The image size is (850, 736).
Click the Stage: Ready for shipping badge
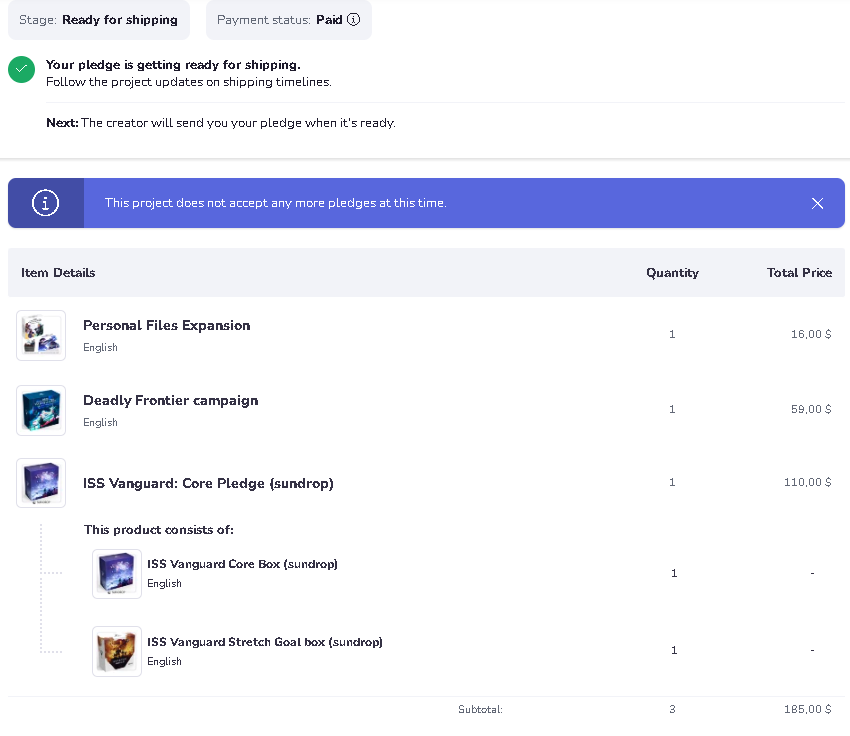[98, 20]
